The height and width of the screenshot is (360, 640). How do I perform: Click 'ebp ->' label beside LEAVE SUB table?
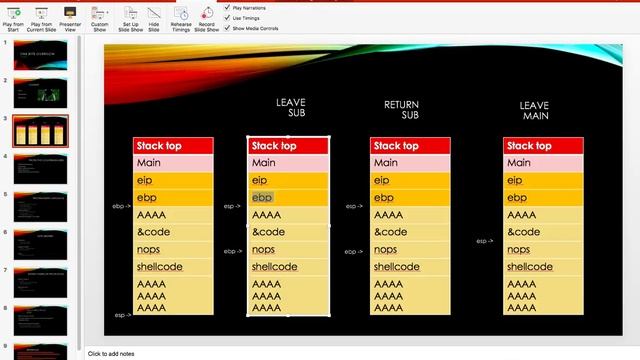(233, 251)
